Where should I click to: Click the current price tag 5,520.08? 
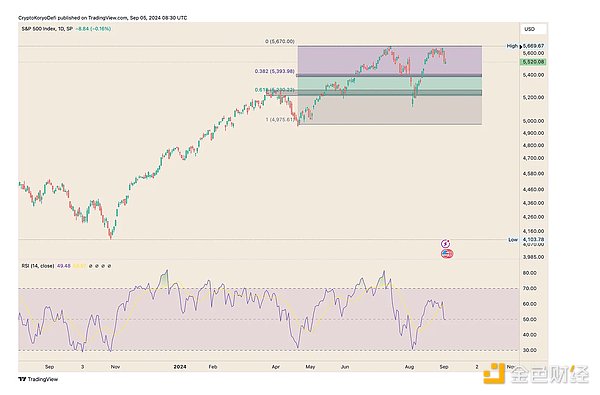click(533, 62)
